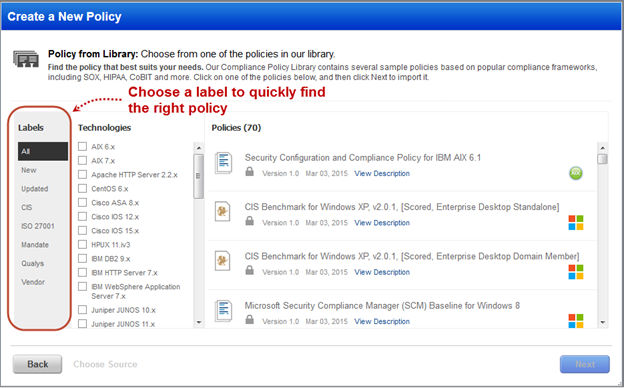Click the Policies list scroll down arrow
The height and width of the screenshot is (388, 624).
point(603,322)
